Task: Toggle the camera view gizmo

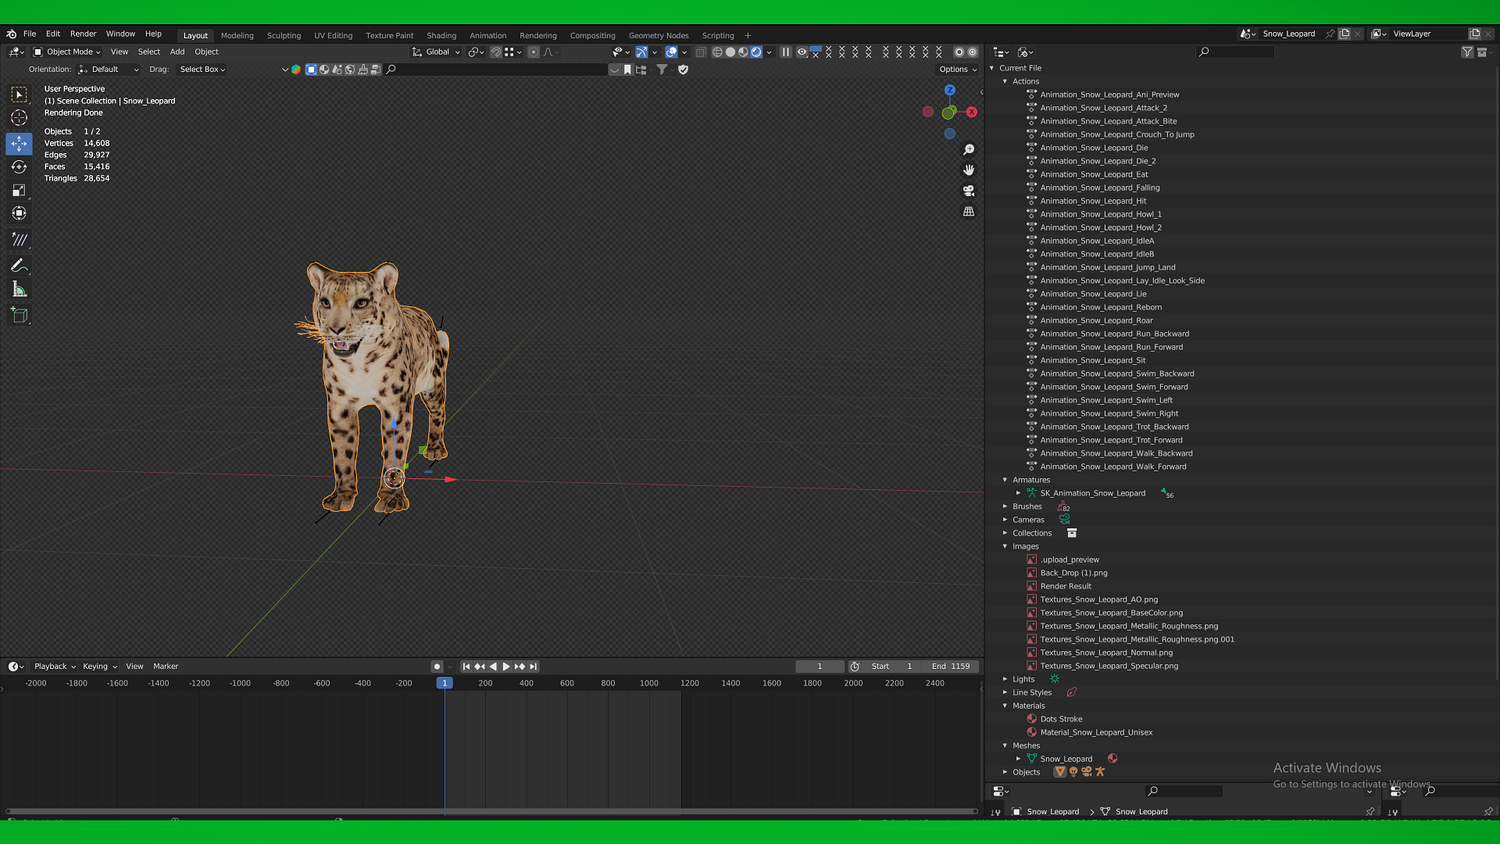Action: [x=968, y=191]
